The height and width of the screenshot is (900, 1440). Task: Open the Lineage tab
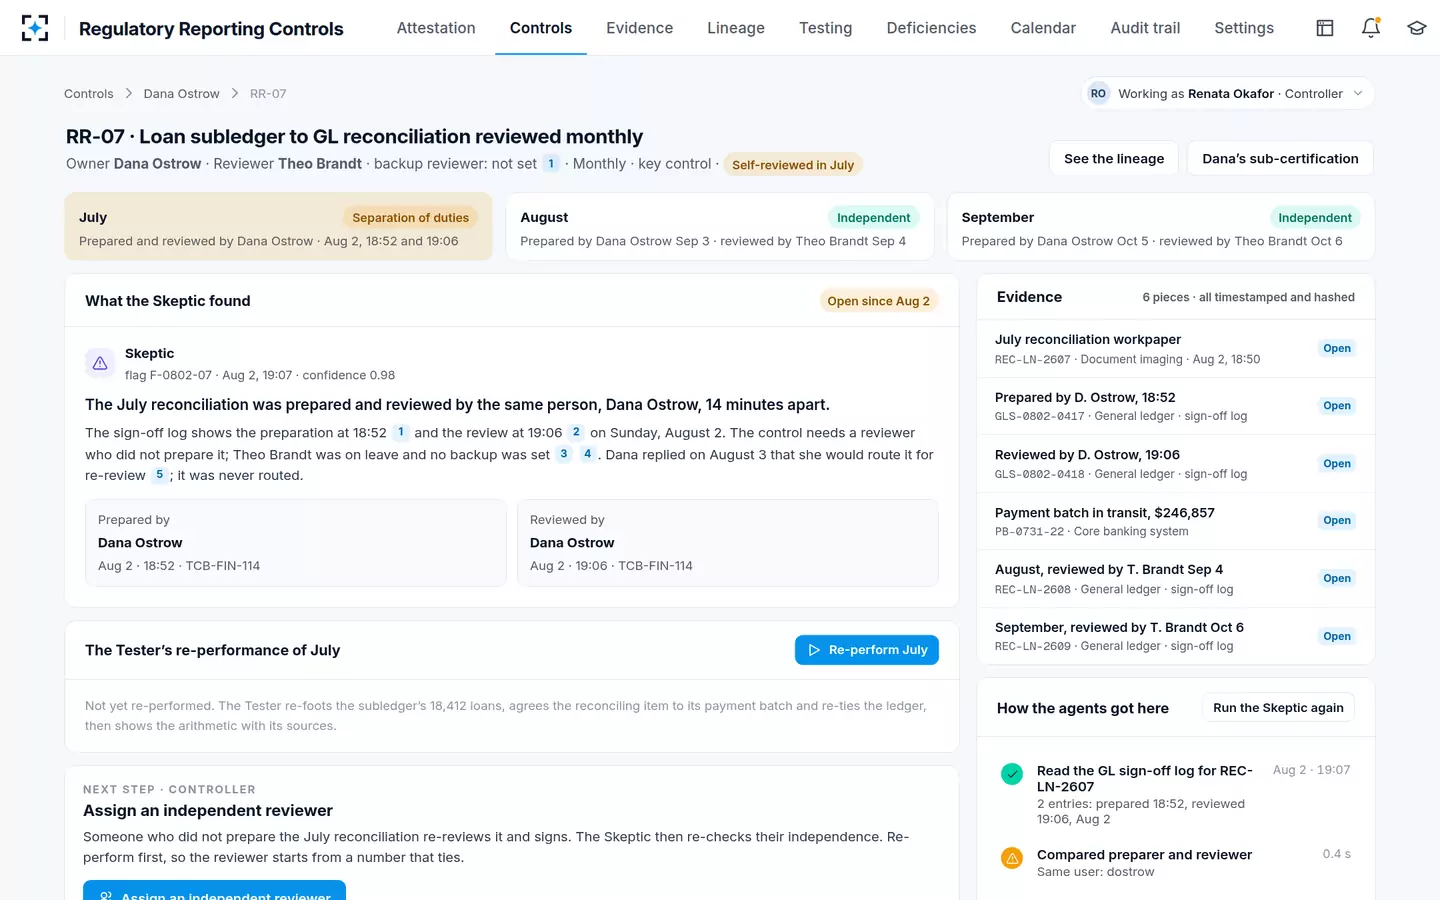(x=736, y=28)
